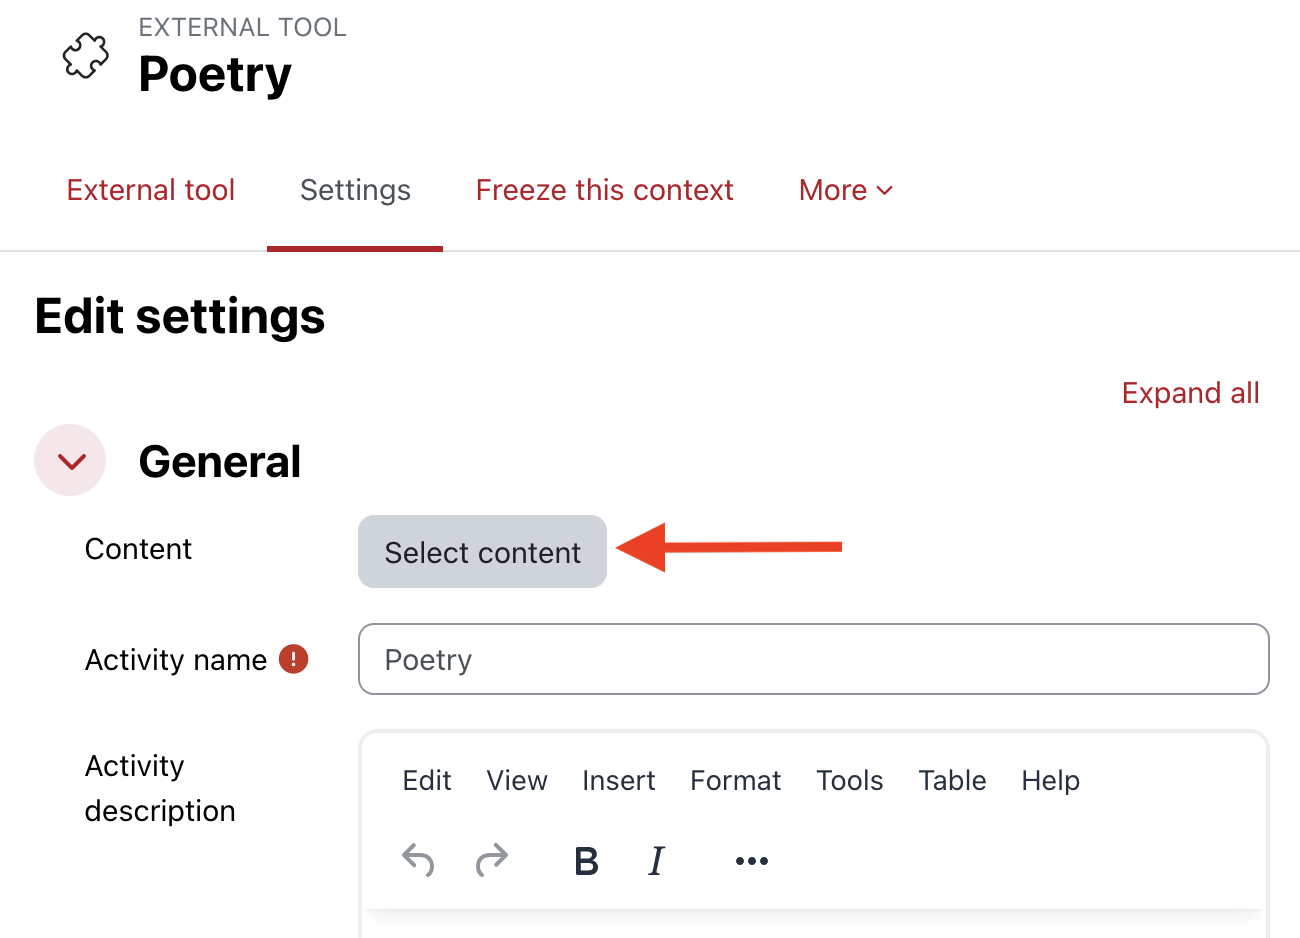The width and height of the screenshot is (1300, 938).
Task: Open the Tools menu in the editor
Action: point(849,780)
